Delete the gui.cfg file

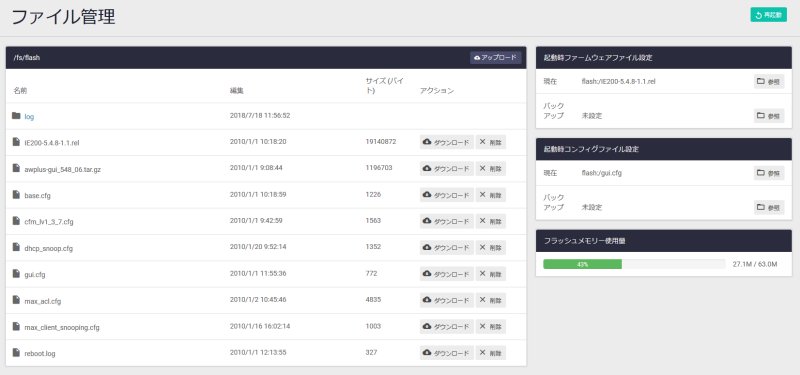click(491, 274)
